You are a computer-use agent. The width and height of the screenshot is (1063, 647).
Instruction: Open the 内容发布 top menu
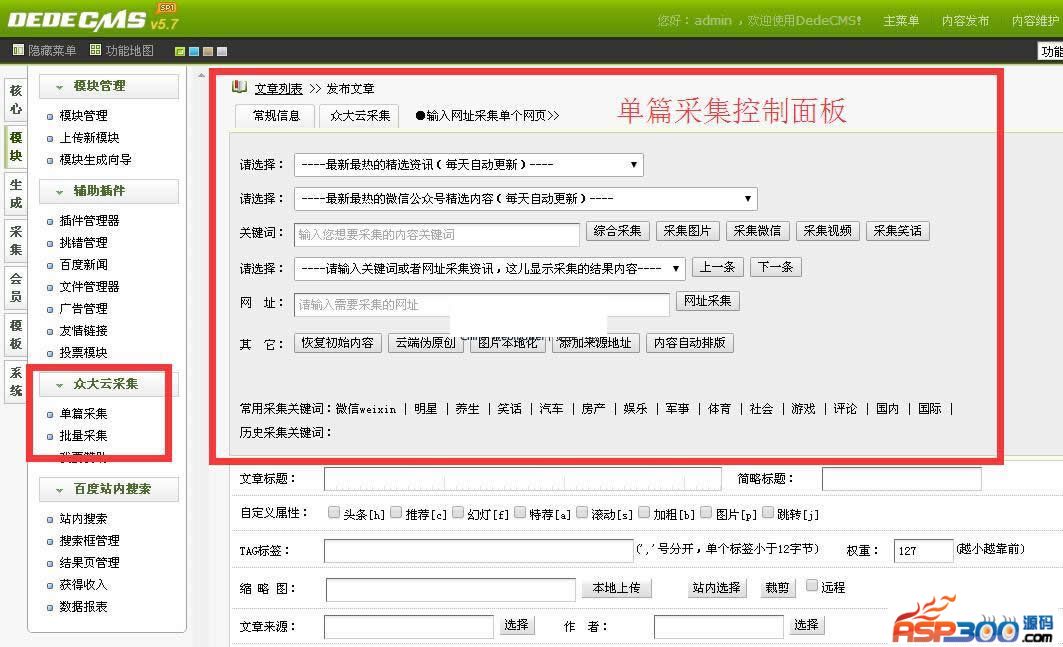965,21
